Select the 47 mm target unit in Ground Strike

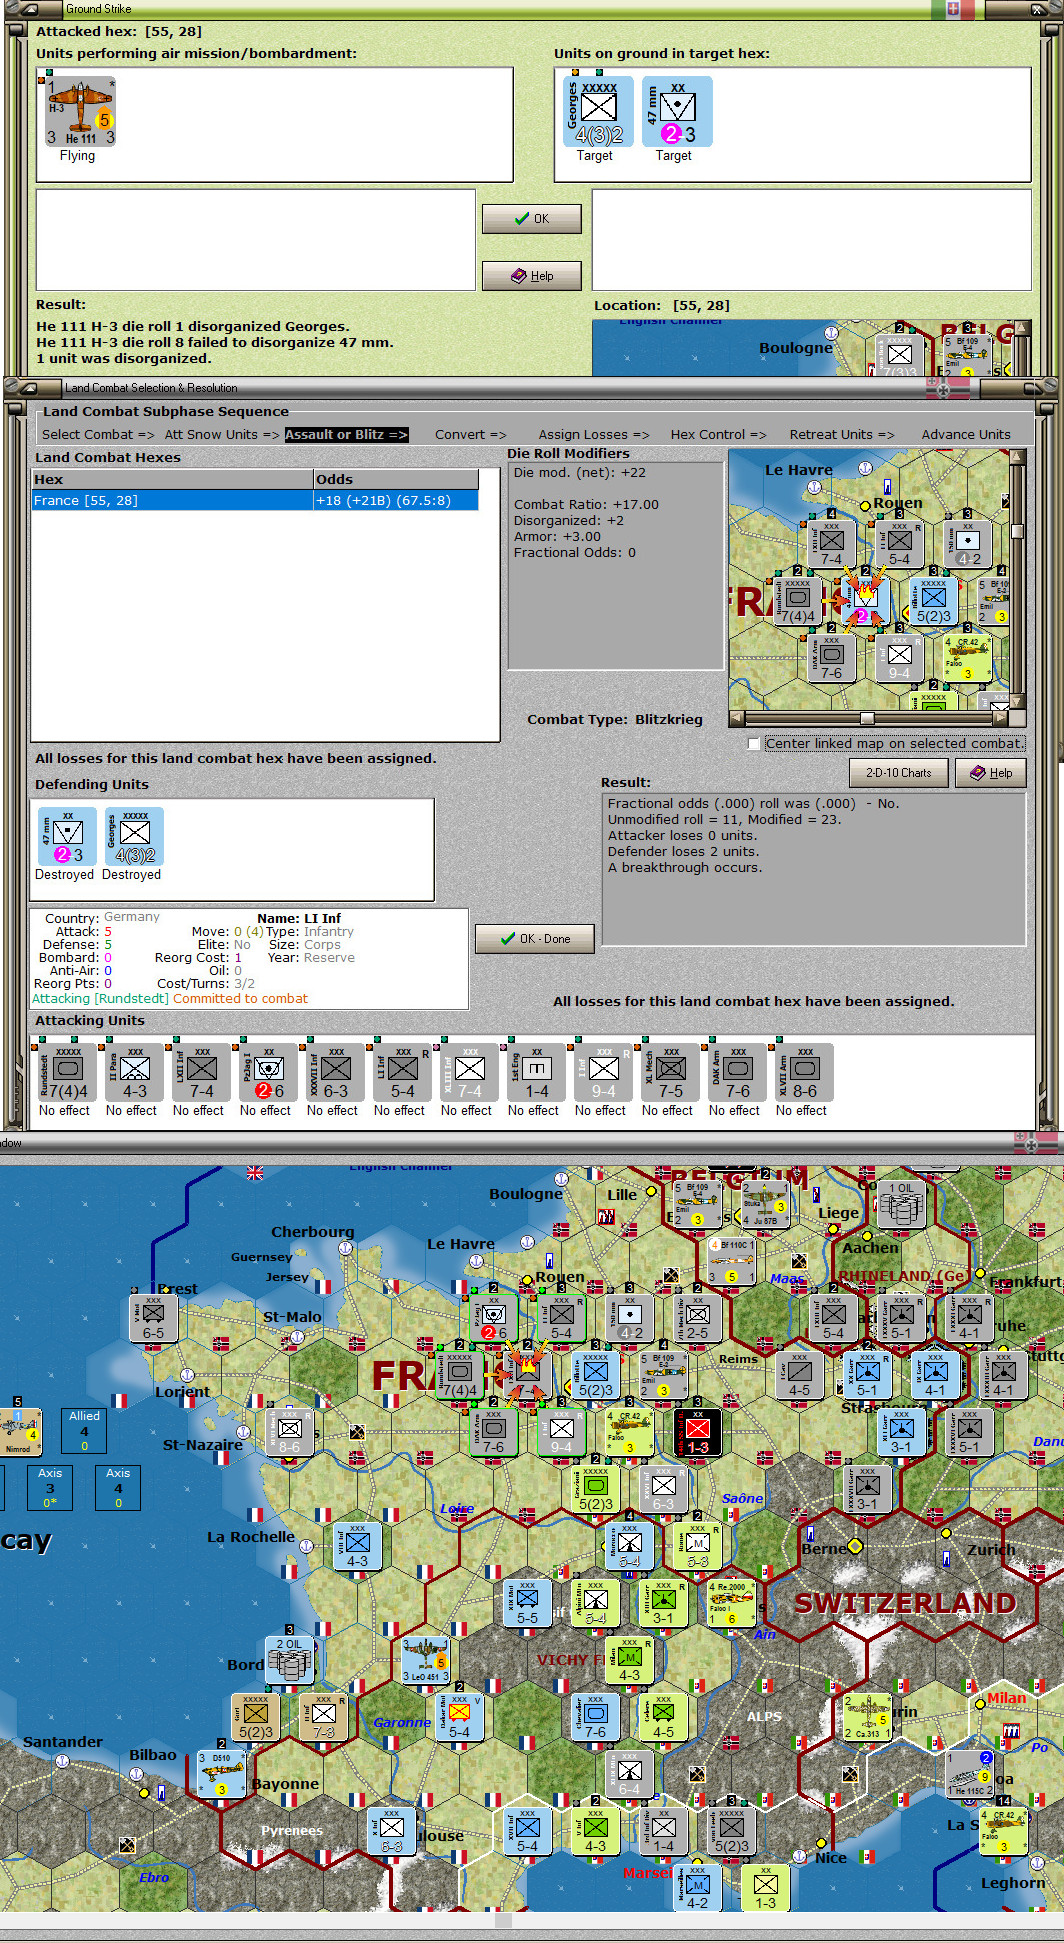[677, 112]
